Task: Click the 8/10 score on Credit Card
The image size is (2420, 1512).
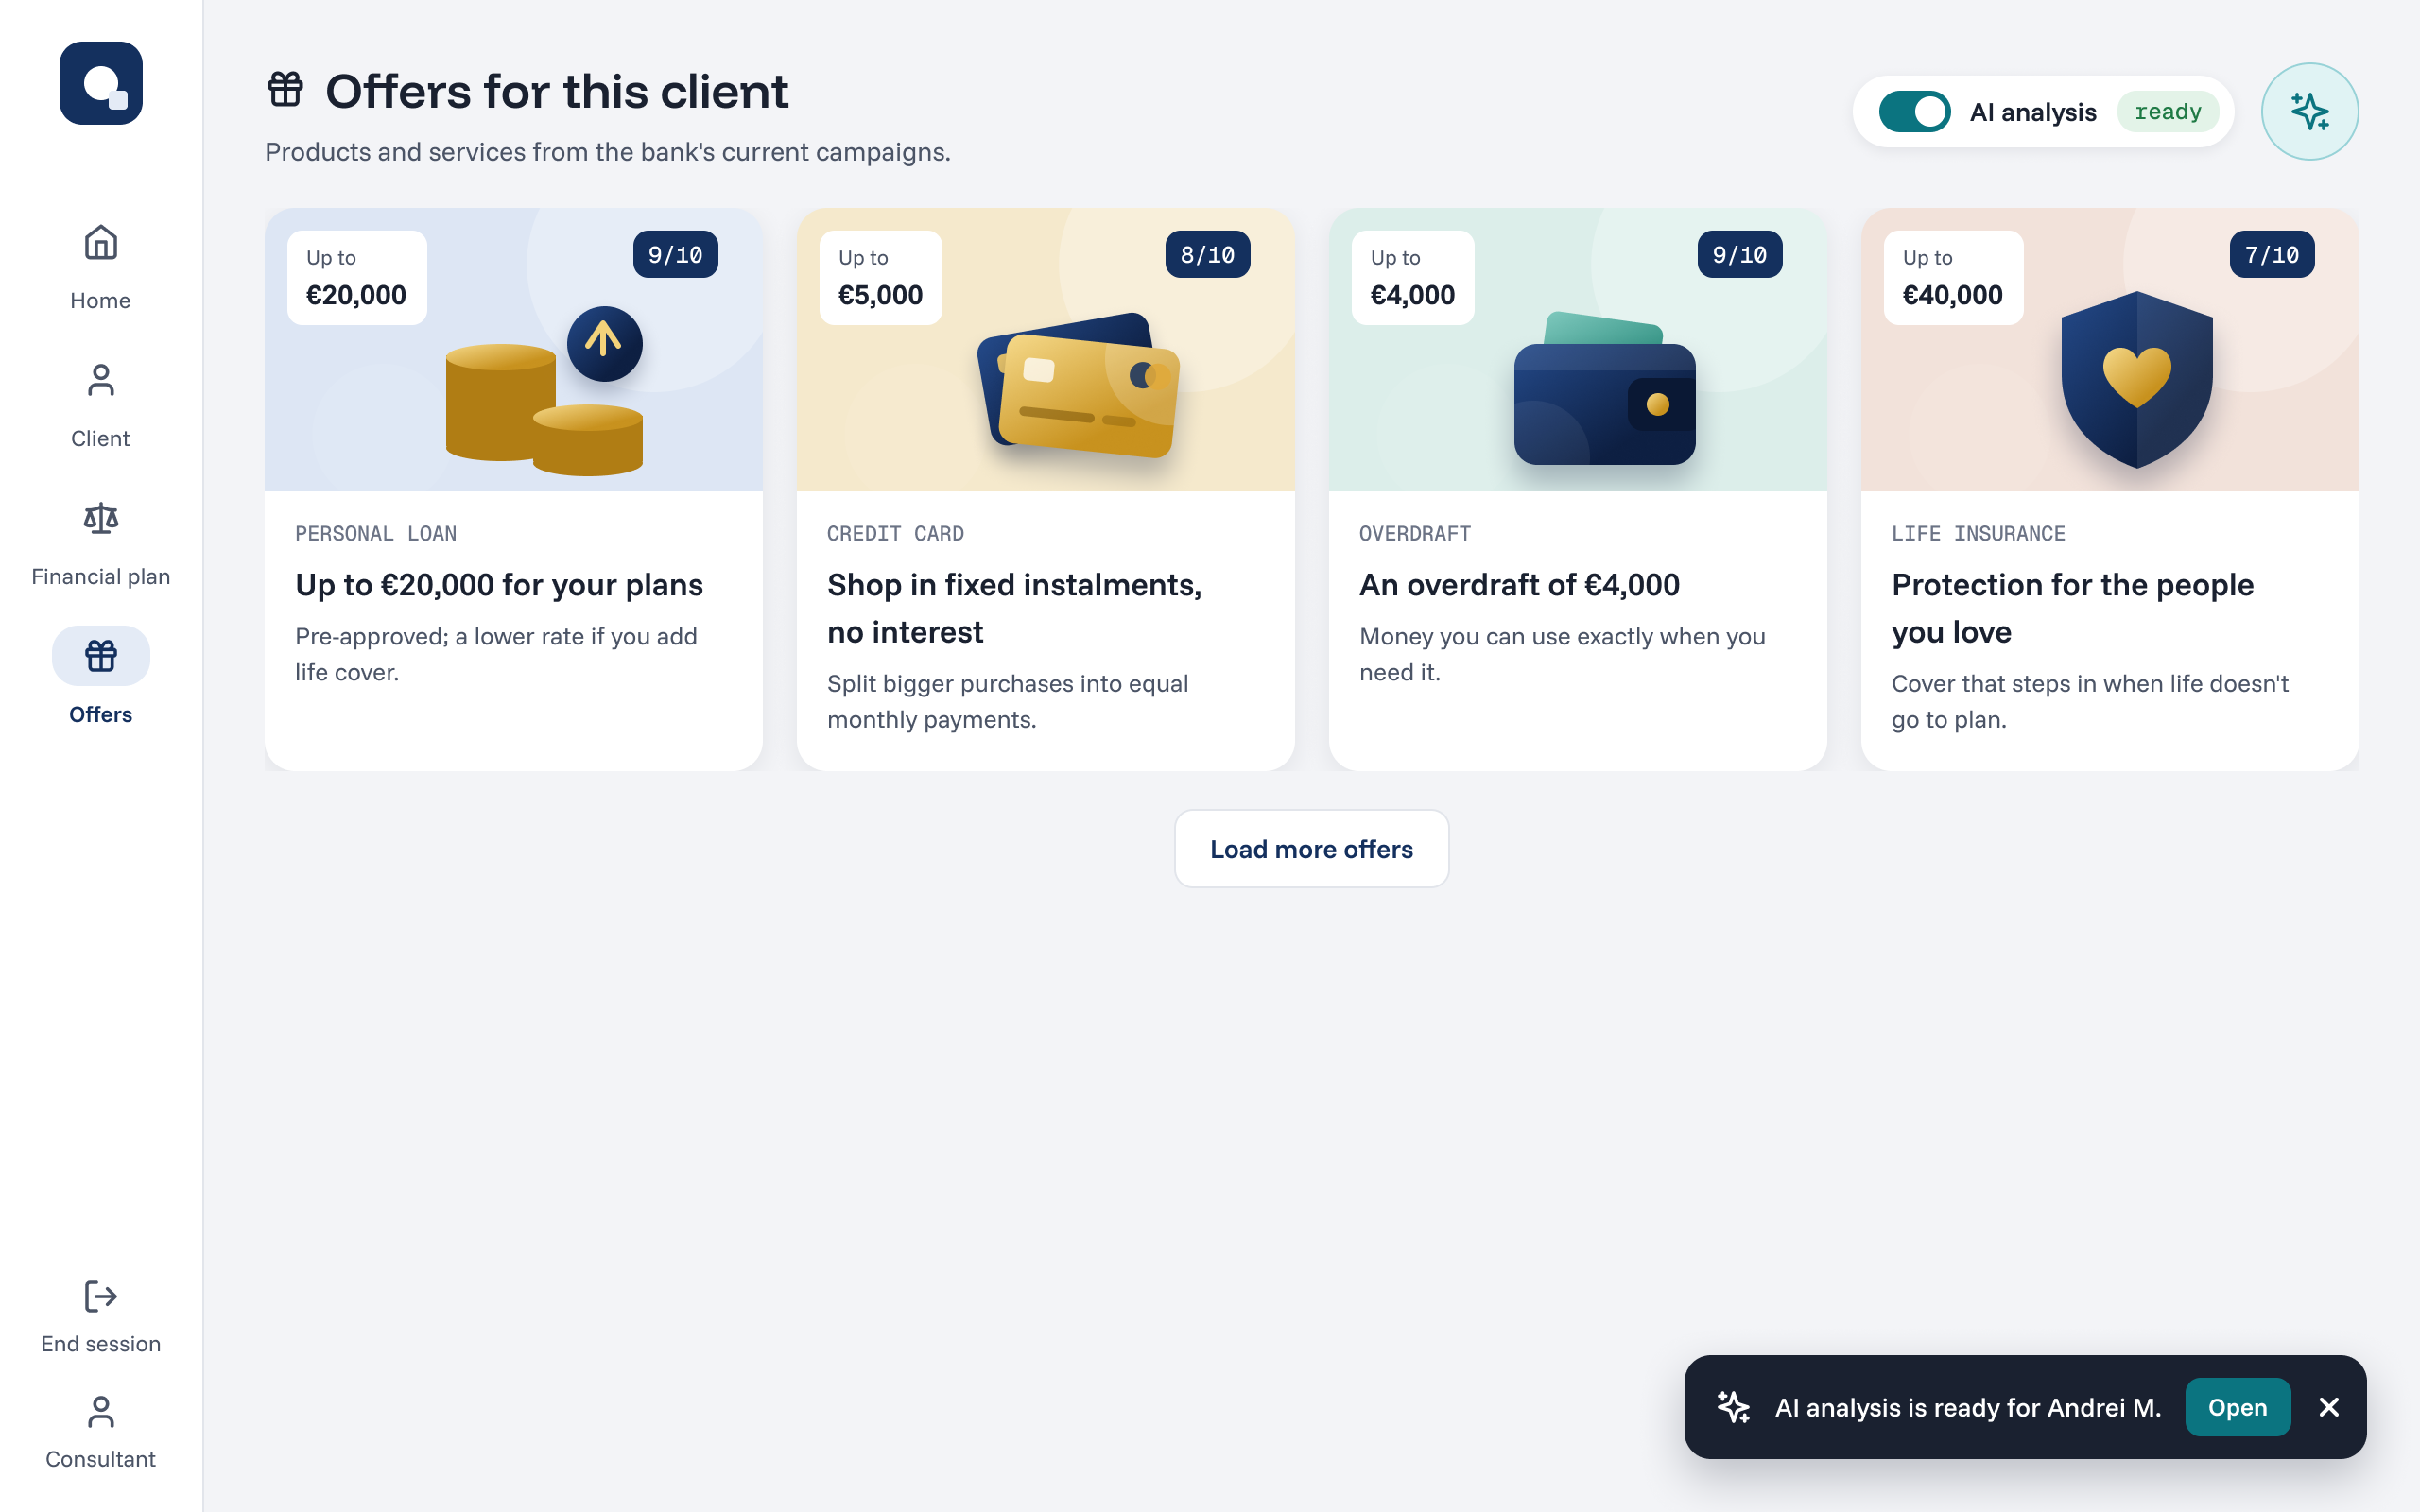Action: point(1207,255)
